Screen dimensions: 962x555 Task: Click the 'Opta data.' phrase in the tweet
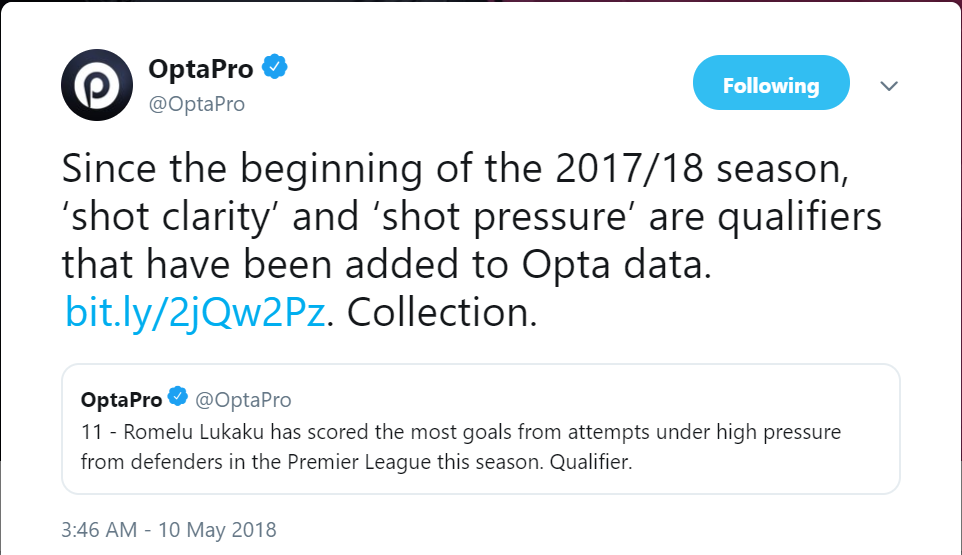617,264
